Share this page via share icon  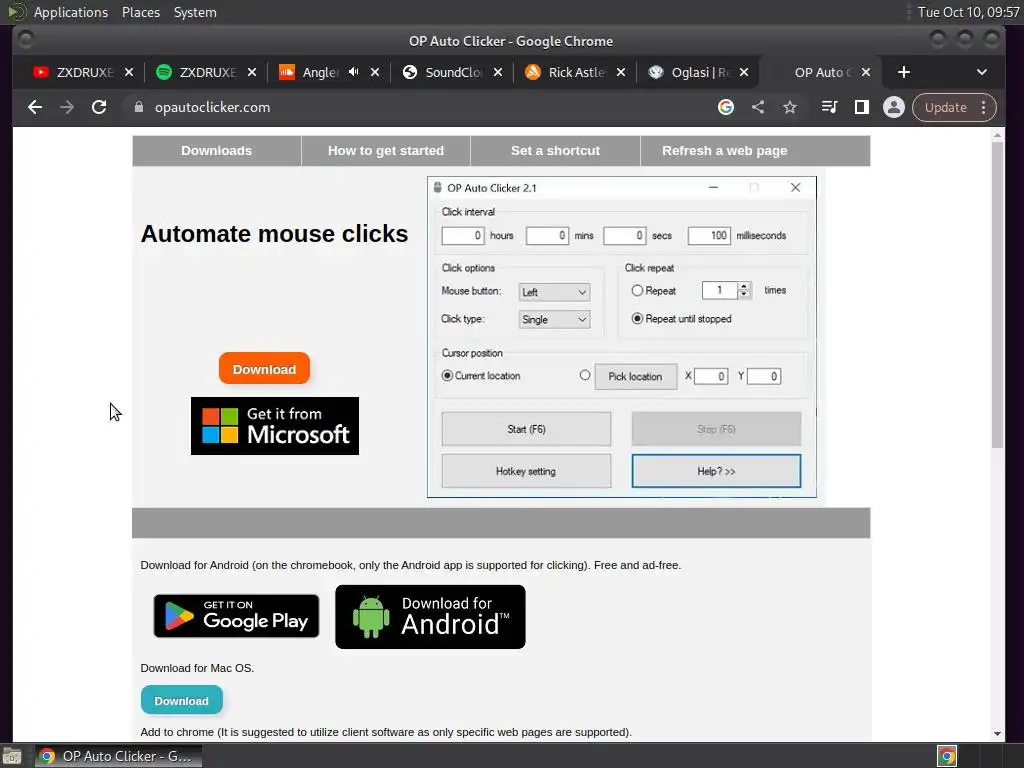(758, 107)
